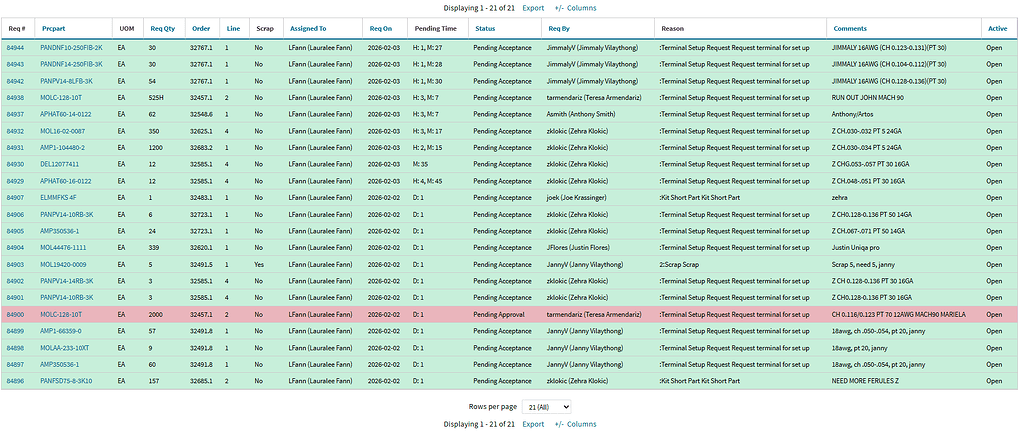Click requester JFlores (Justin Flores)

tap(577, 248)
